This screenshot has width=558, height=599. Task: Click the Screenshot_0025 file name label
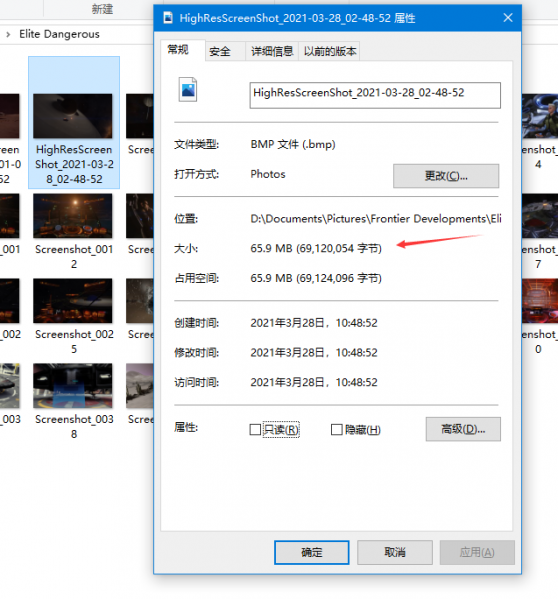(74, 341)
